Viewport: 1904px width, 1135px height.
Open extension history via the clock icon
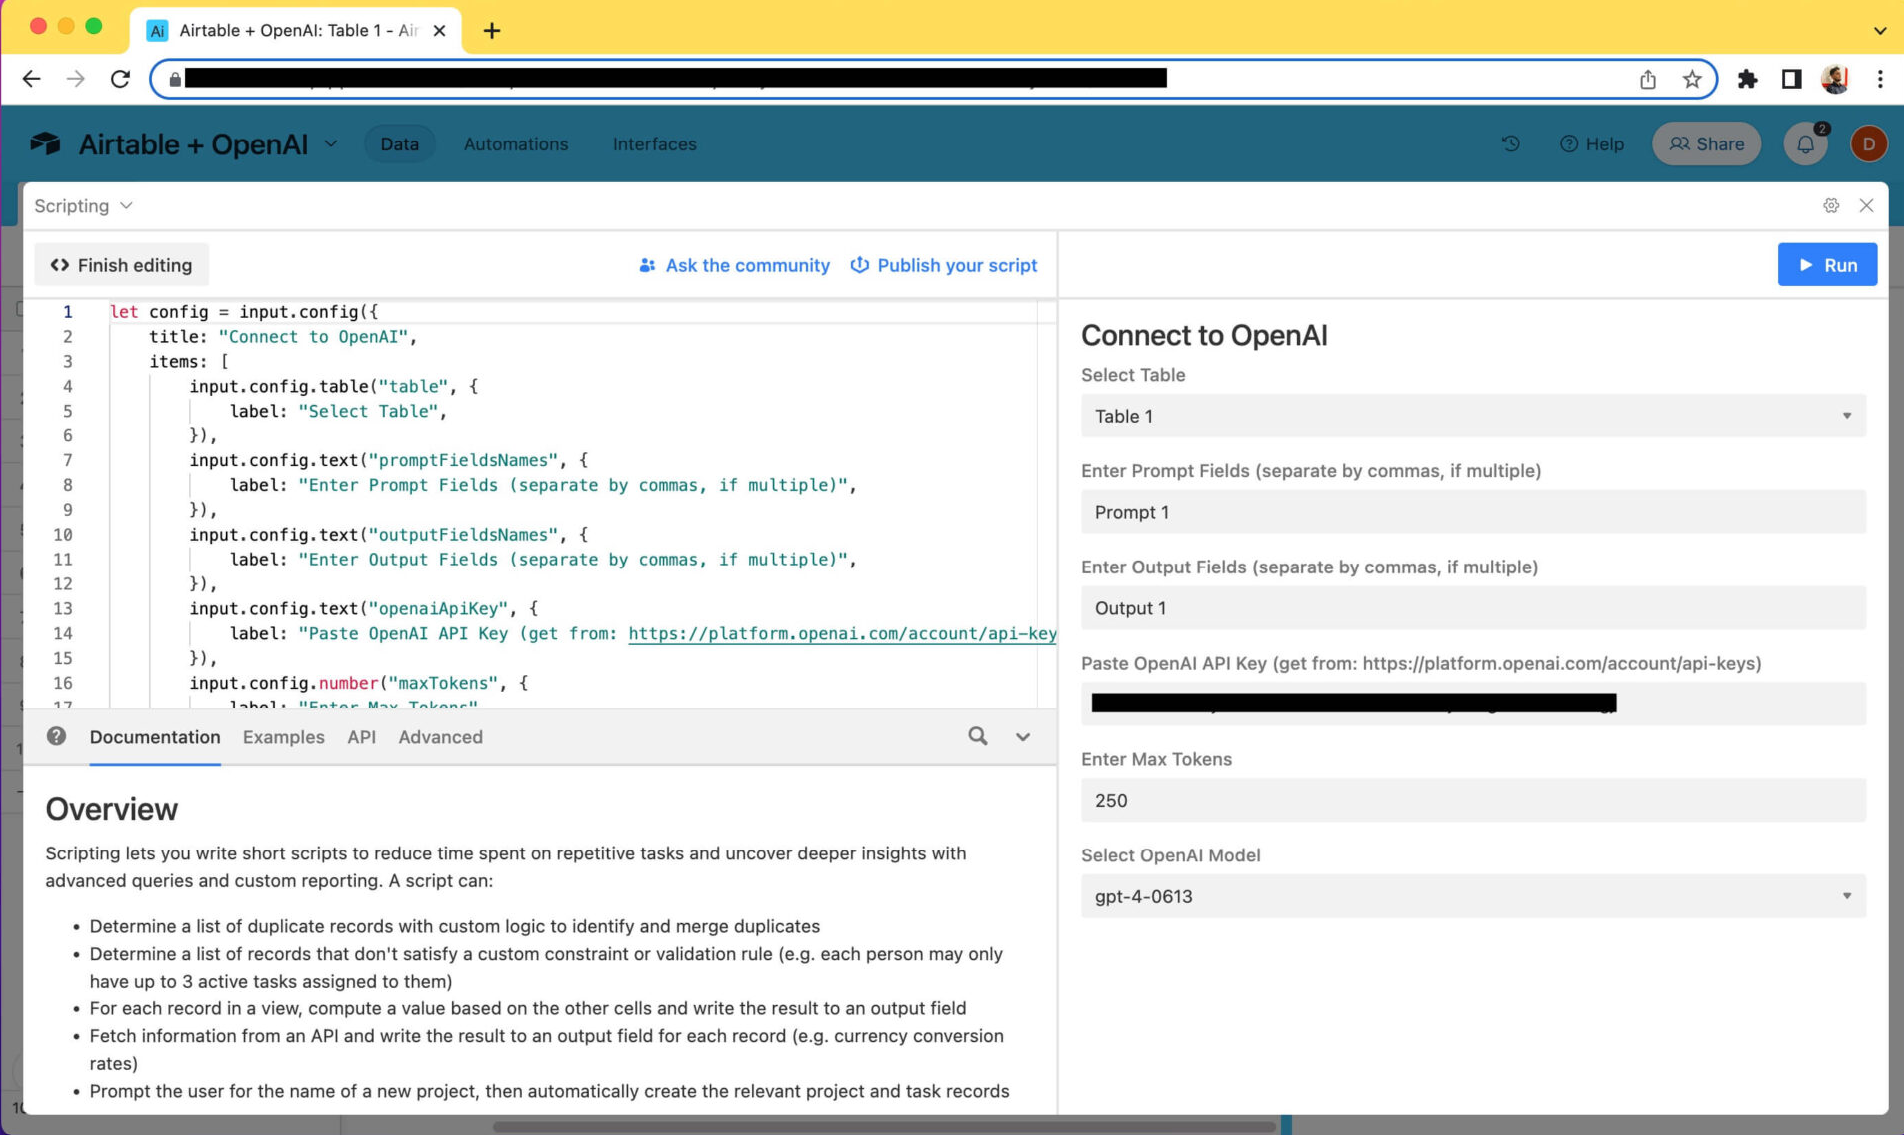coord(1510,143)
